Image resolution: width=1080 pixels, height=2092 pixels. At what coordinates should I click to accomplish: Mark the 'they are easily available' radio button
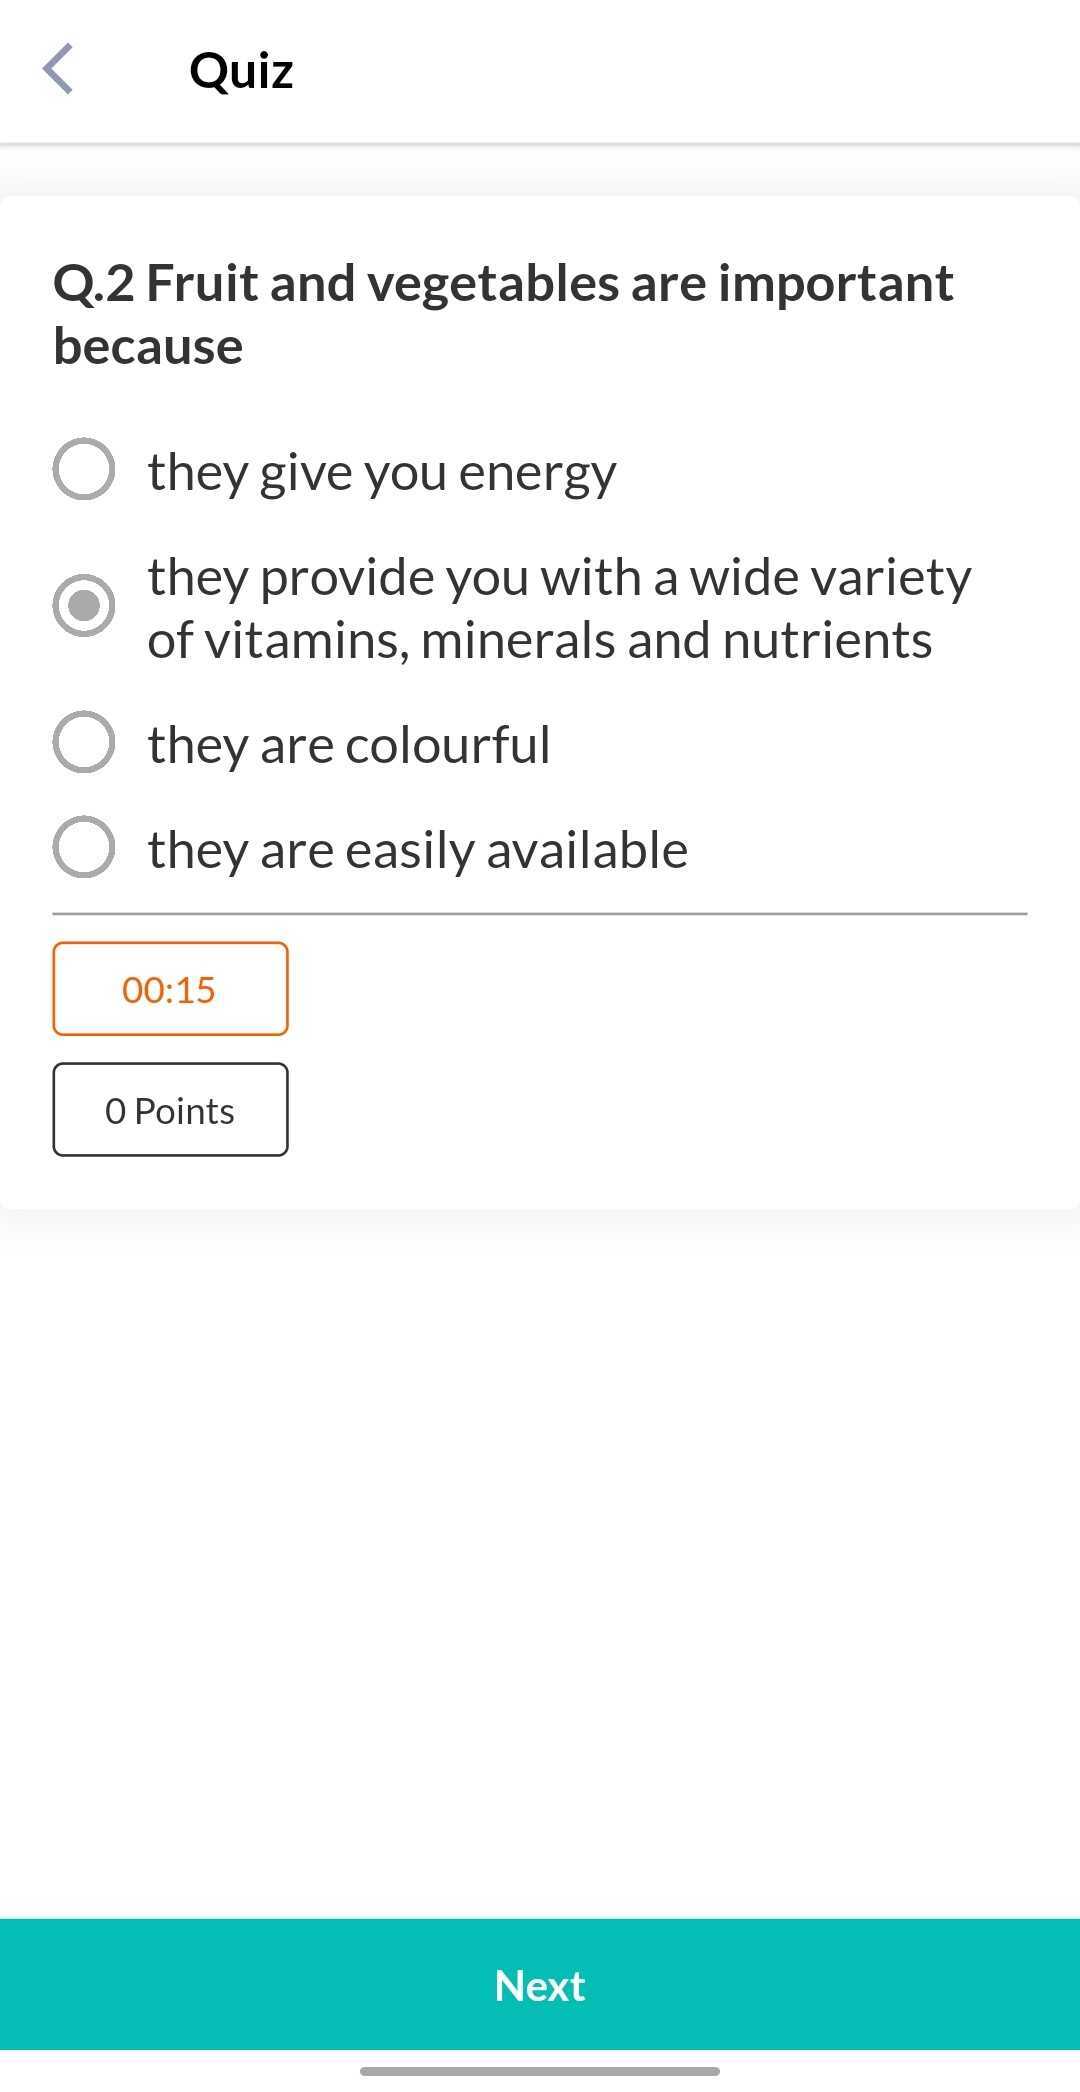[x=84, y=847]
